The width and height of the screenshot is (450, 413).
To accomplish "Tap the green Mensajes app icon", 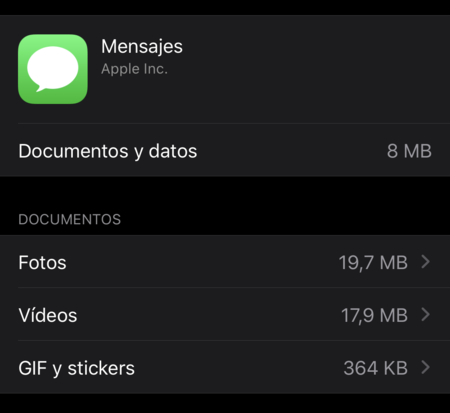I will pos(53,69).
